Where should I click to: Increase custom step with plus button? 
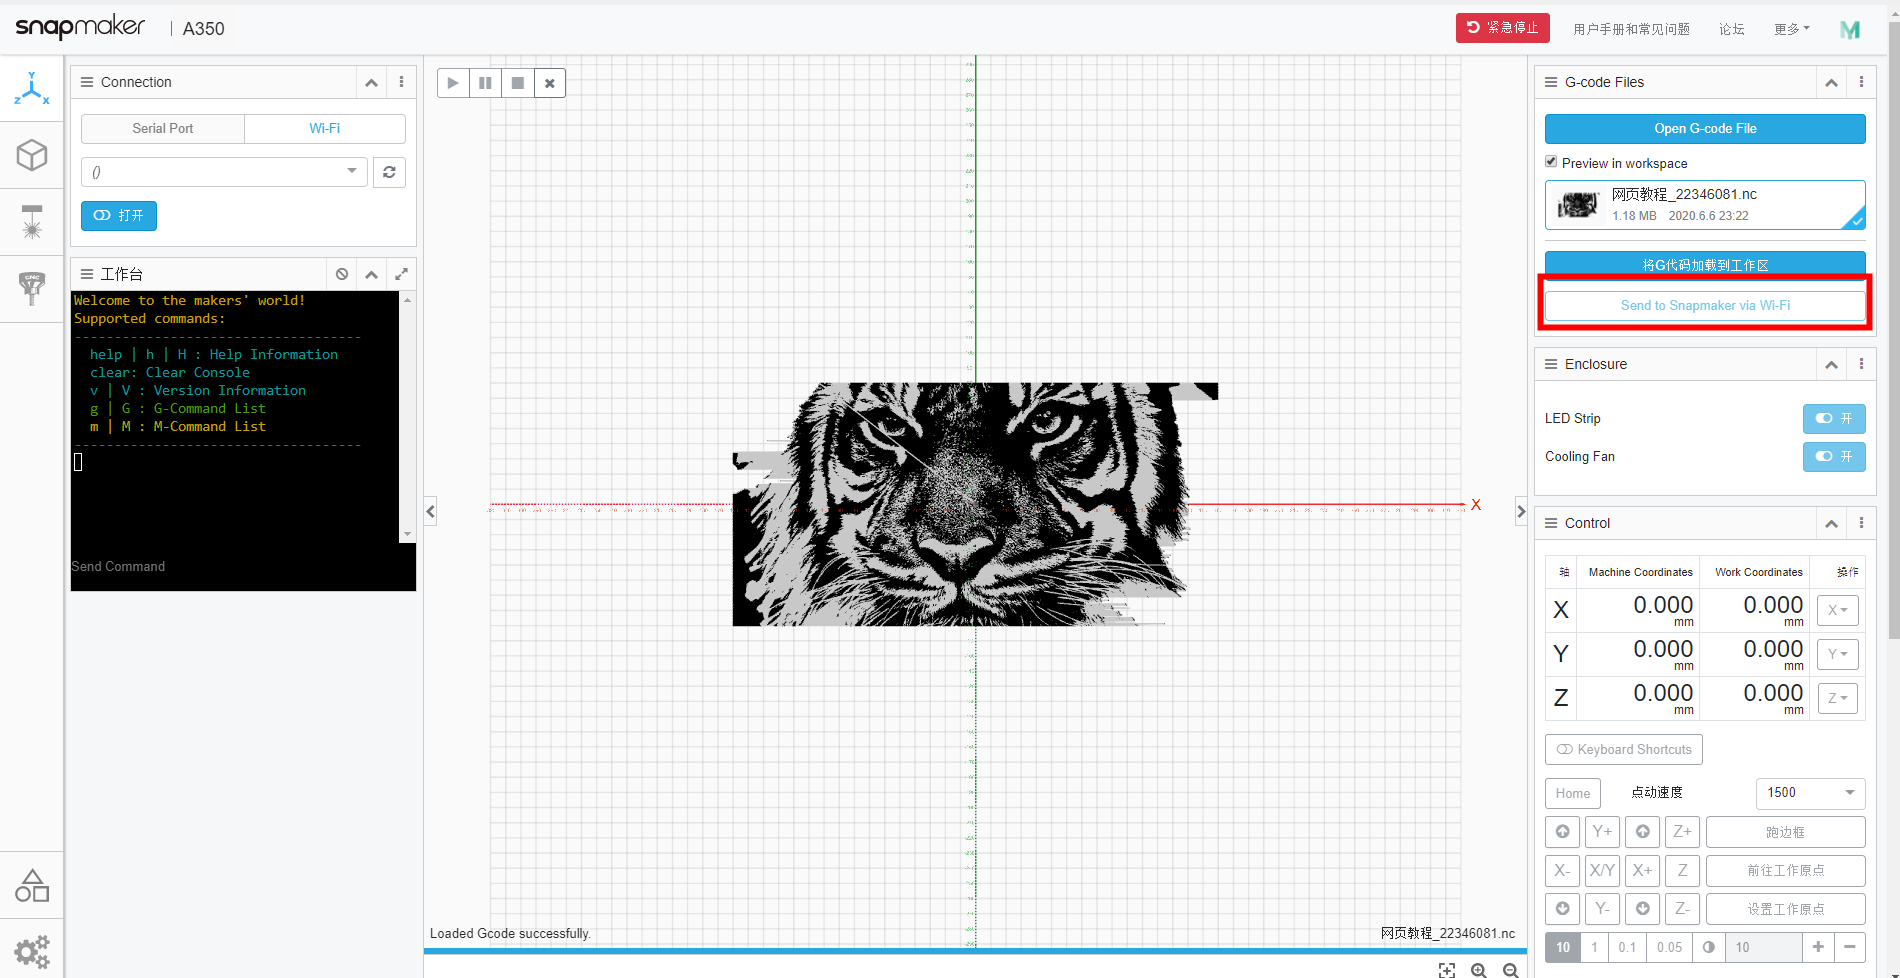[x=1818, y=947]
